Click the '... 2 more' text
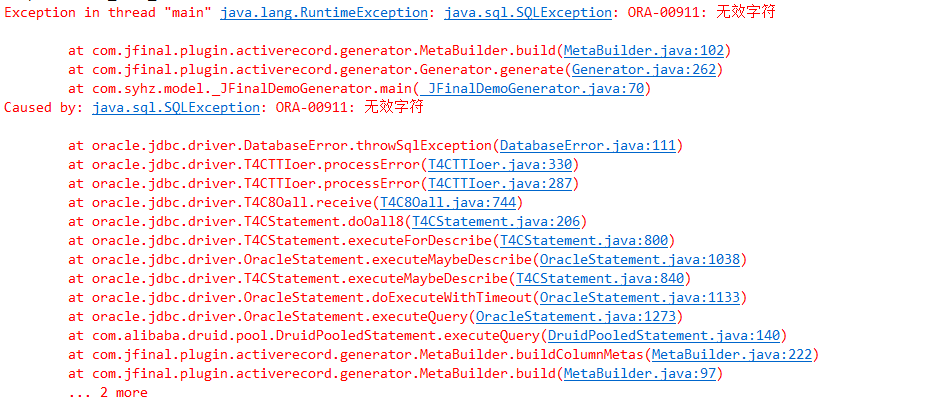Image resolution: width=936 pixels, height=412 pixels. coord(107,393)
